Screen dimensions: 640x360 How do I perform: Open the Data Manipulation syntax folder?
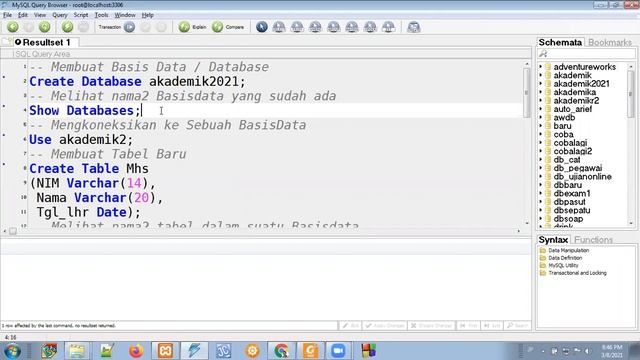(569, 250)
